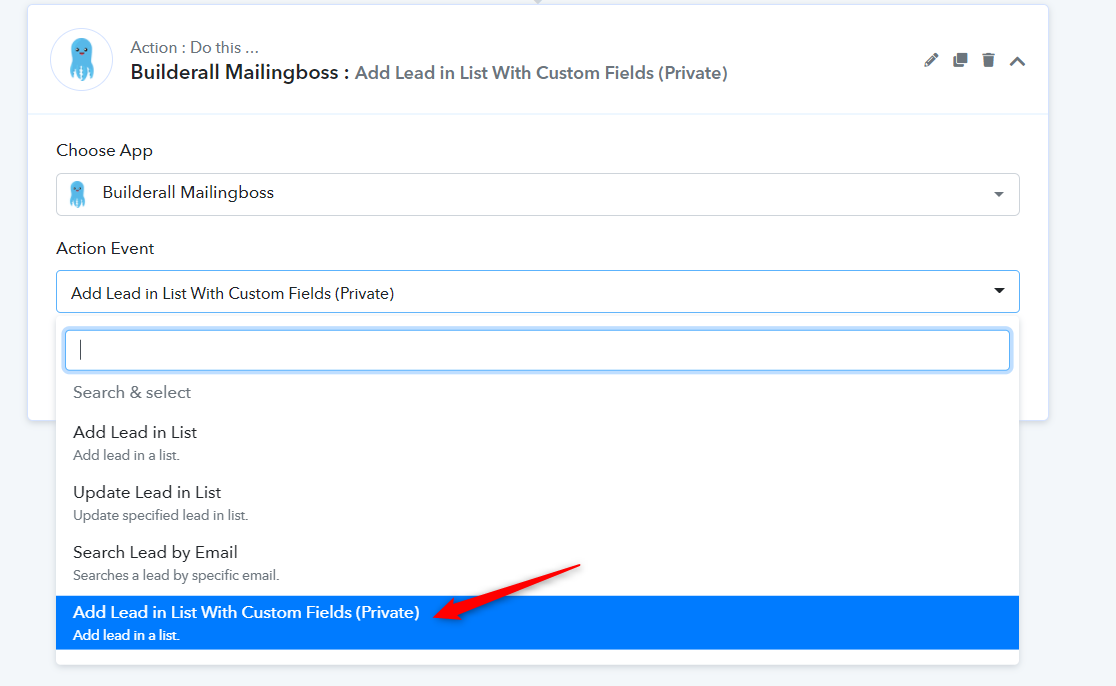Screen dimensions: 1116x686
Task: Click the Action Event selected value field
Action: pos(537,292)
